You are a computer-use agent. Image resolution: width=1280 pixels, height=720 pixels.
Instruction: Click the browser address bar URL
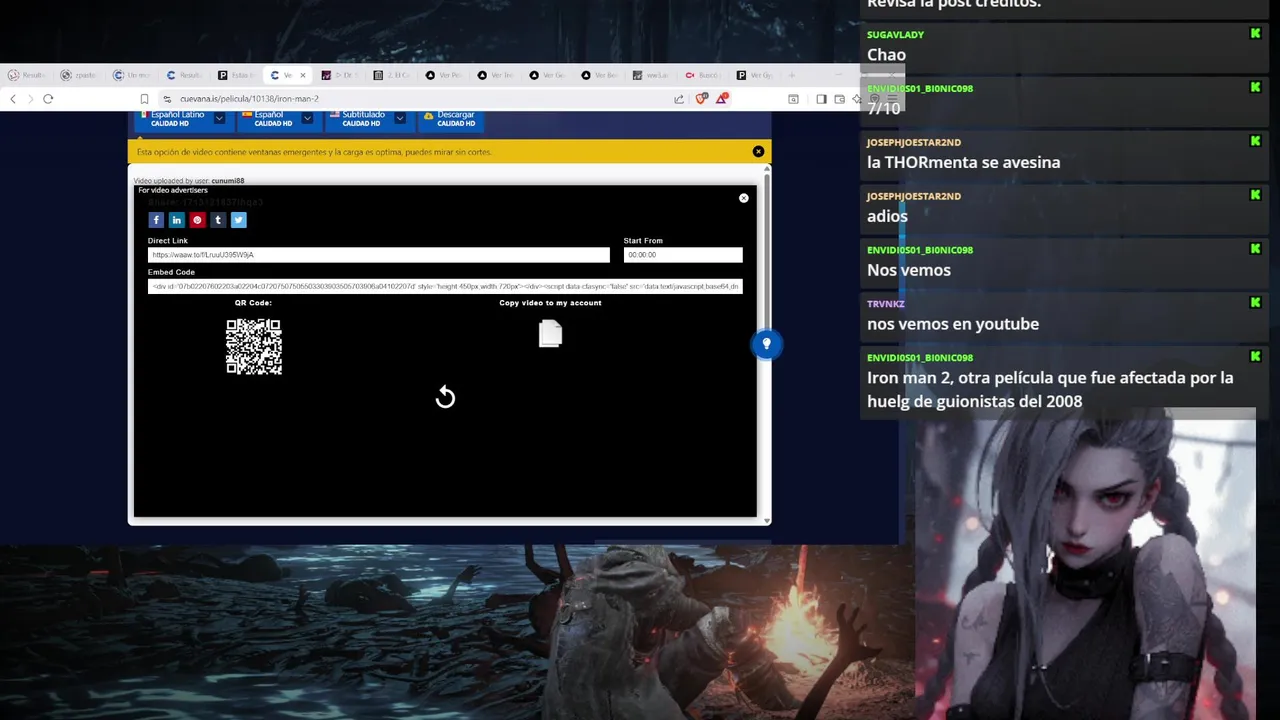249,99
